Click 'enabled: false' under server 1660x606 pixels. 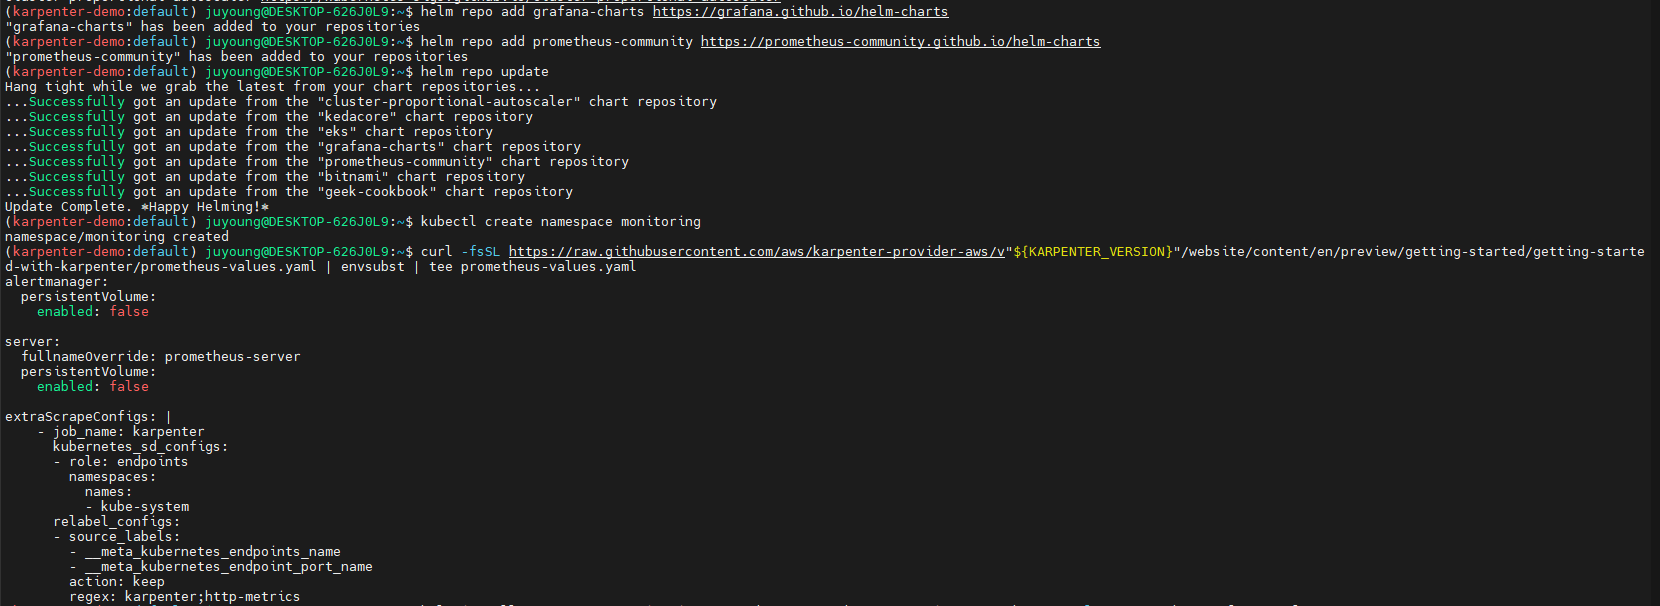(92, 387)
